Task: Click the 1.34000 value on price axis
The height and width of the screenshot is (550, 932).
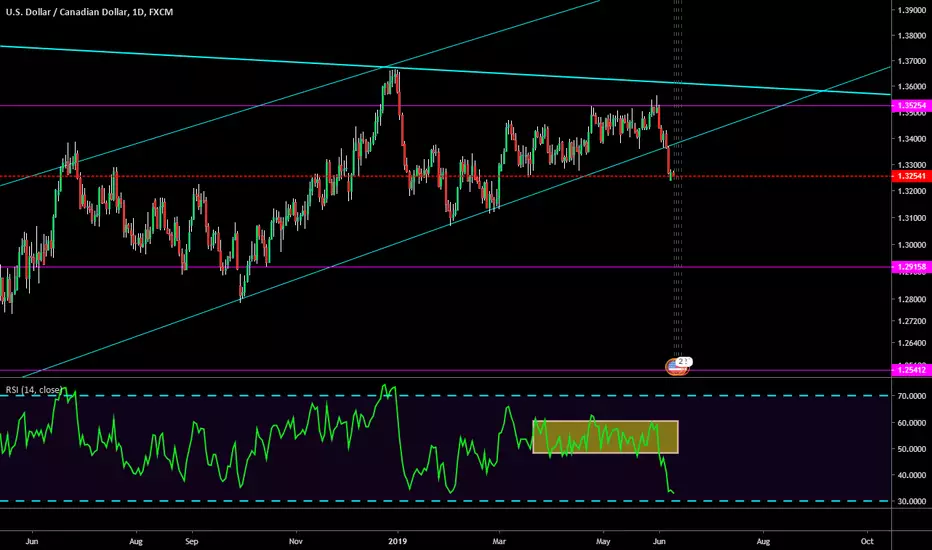Action: (x=912, y=139)
